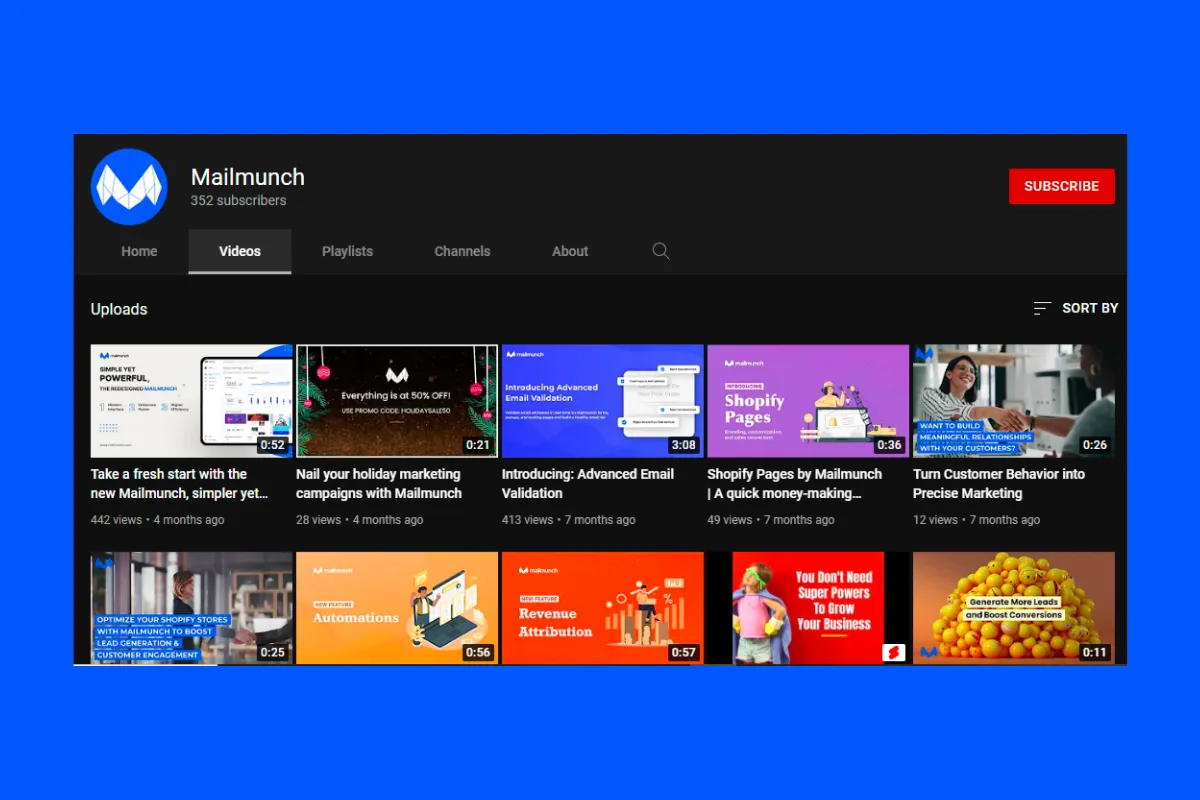This screenshot has width=1200, height=800.
Task: Open the Advanced Email Validation thumbnail
Action: tap(603, 401)
